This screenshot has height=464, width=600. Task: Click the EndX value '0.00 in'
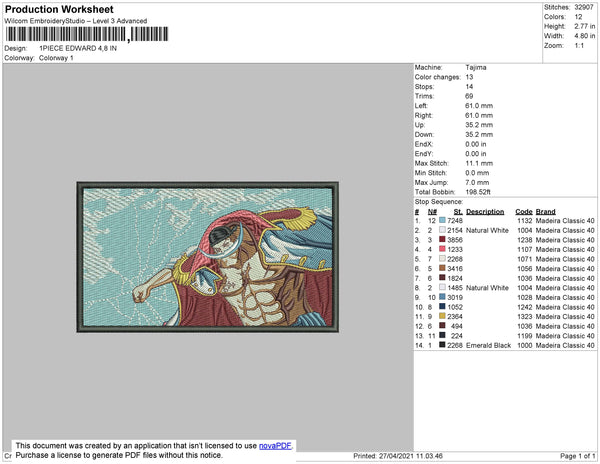476,144
